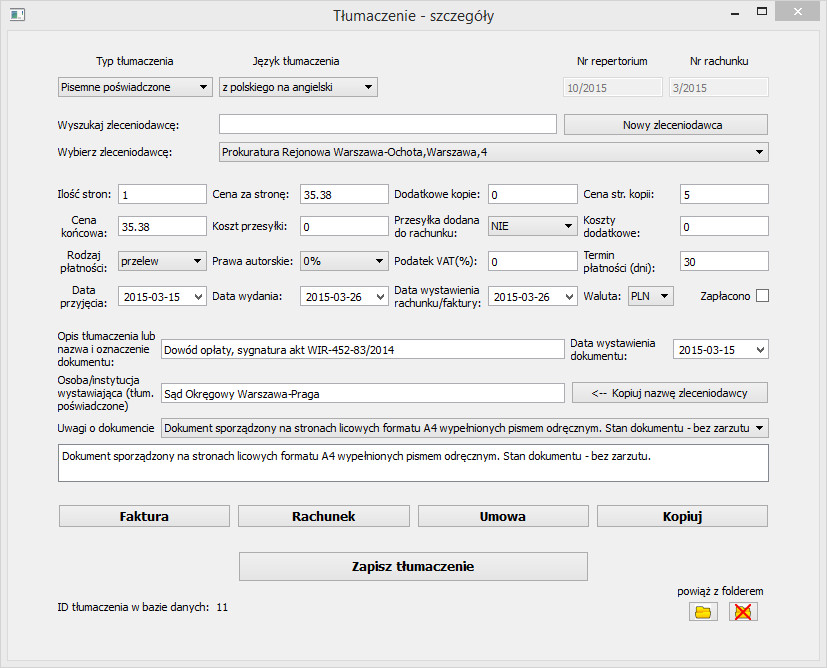Close the Tłumaczenie - szczegóły window

(798, 12)
